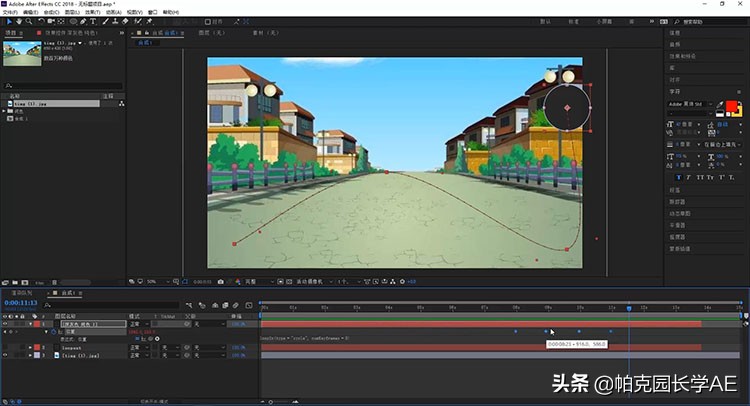Select the Puppet Pin tool

point(149,22)
